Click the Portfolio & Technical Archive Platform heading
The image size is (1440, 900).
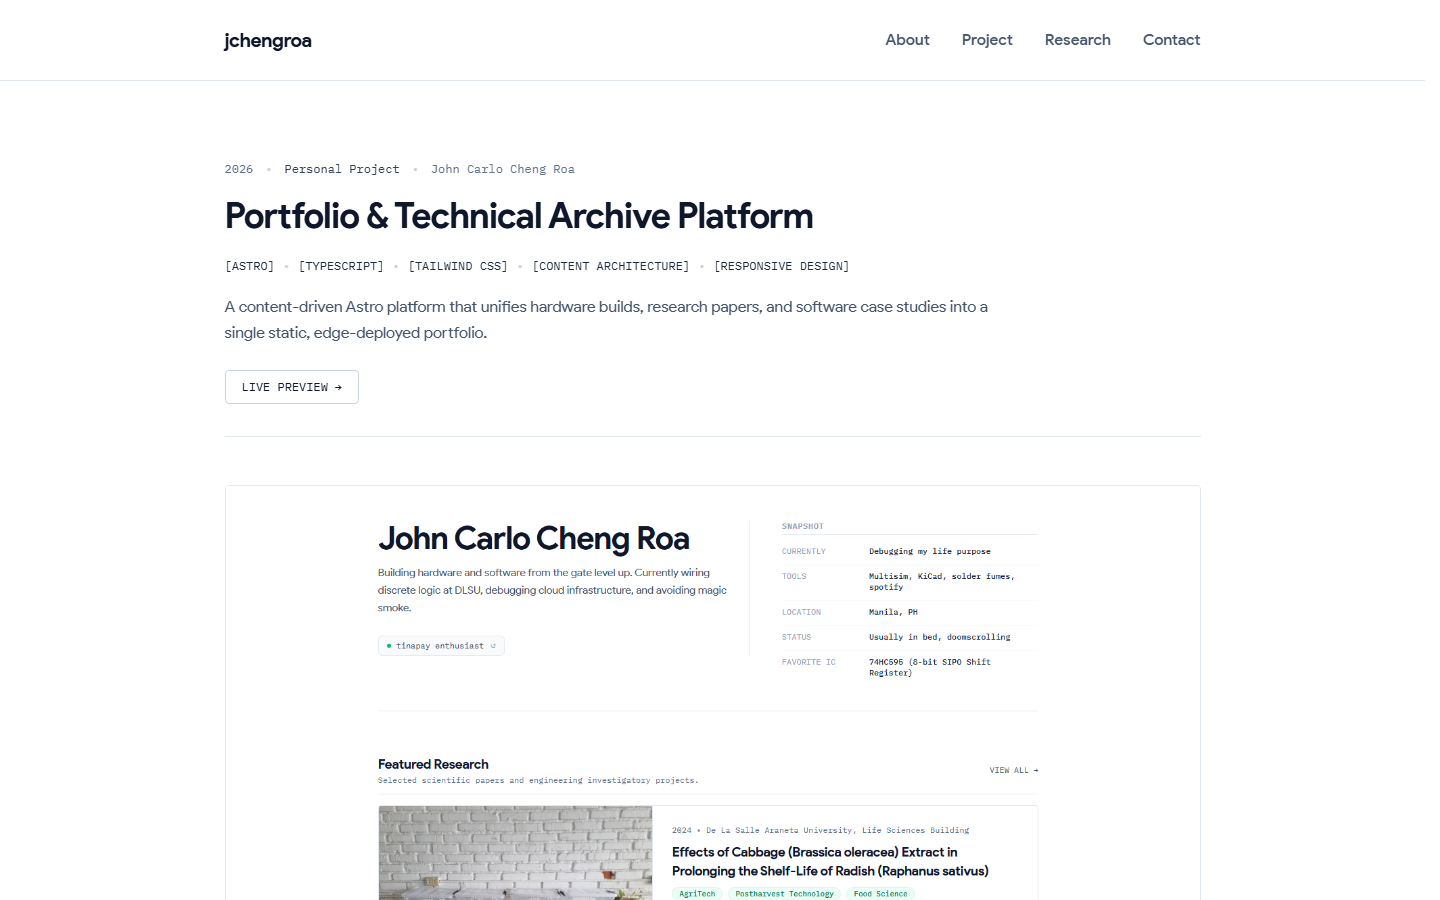[x=519, y=216]
